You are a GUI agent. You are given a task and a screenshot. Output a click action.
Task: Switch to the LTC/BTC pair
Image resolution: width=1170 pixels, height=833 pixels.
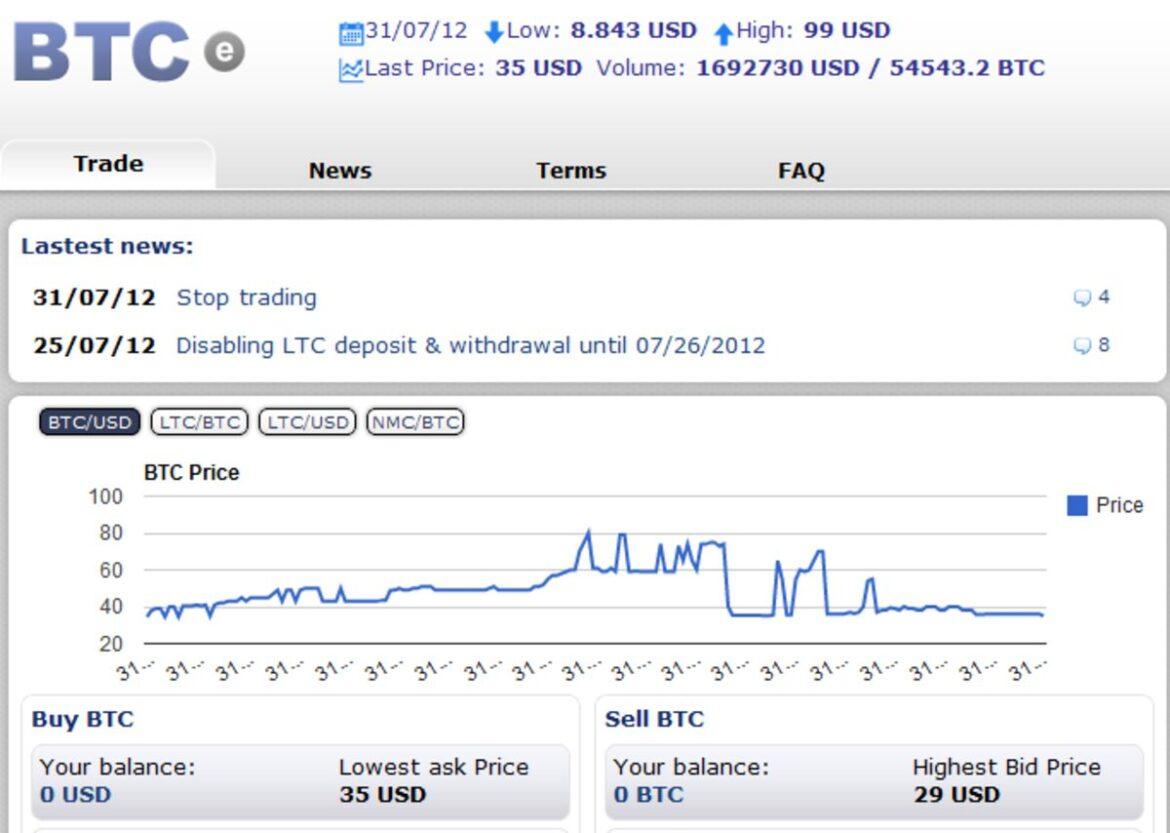click(200, 422)
